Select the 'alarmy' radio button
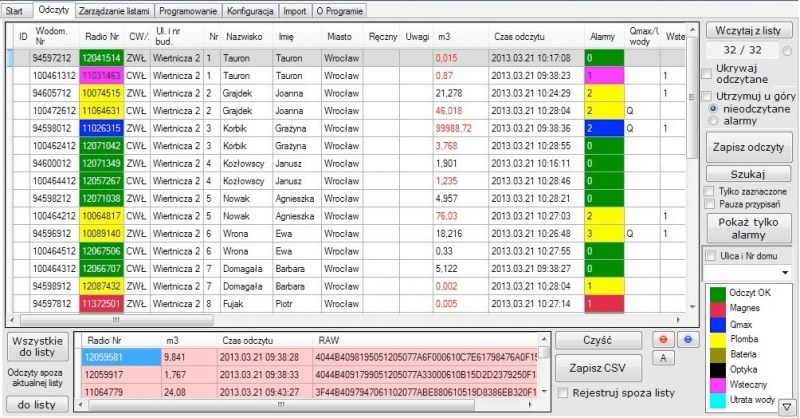The height and width of the screenshot is (418, 800). pyautogui.click(x=713, y=120)
